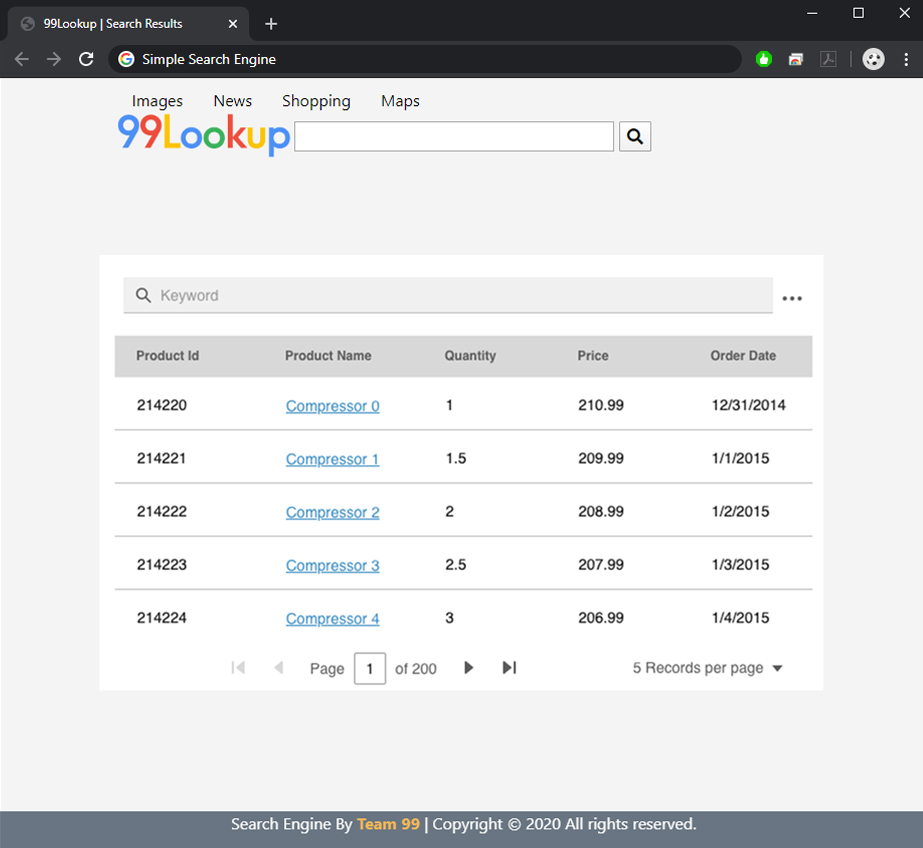
Task: Reload the page with refresh icon
Action: coord(86,59)
